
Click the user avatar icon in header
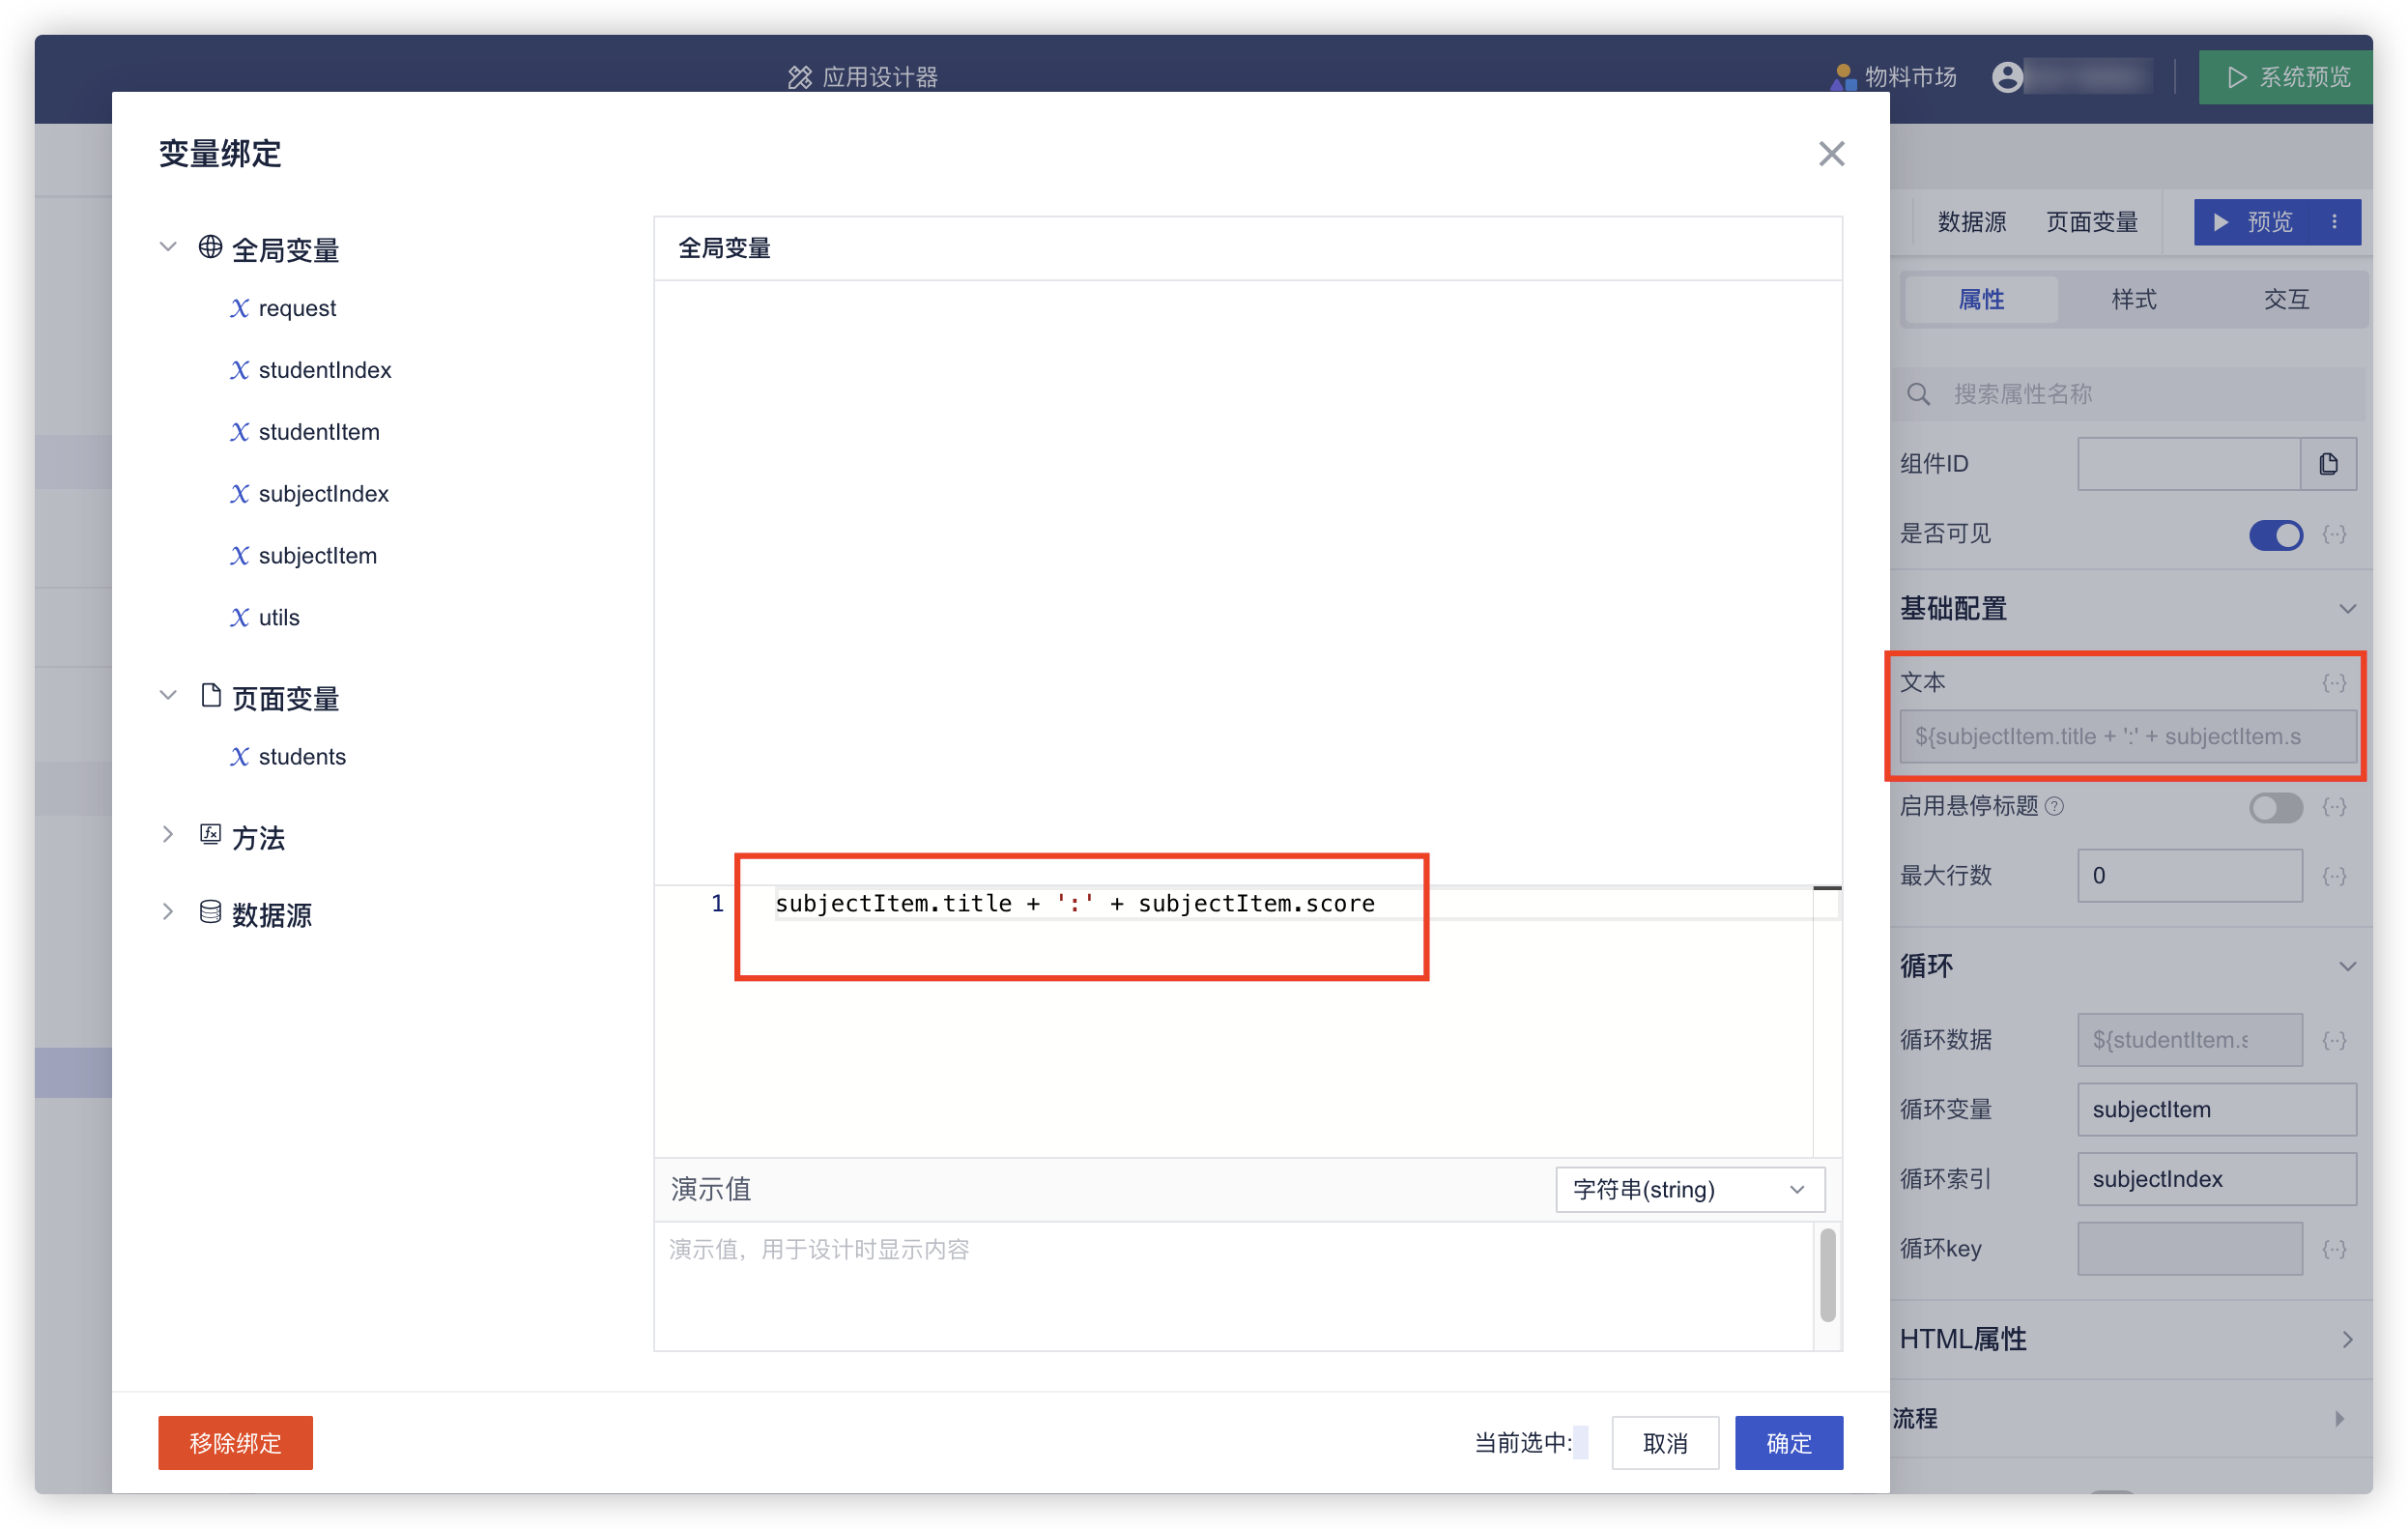coord(2006,77)
